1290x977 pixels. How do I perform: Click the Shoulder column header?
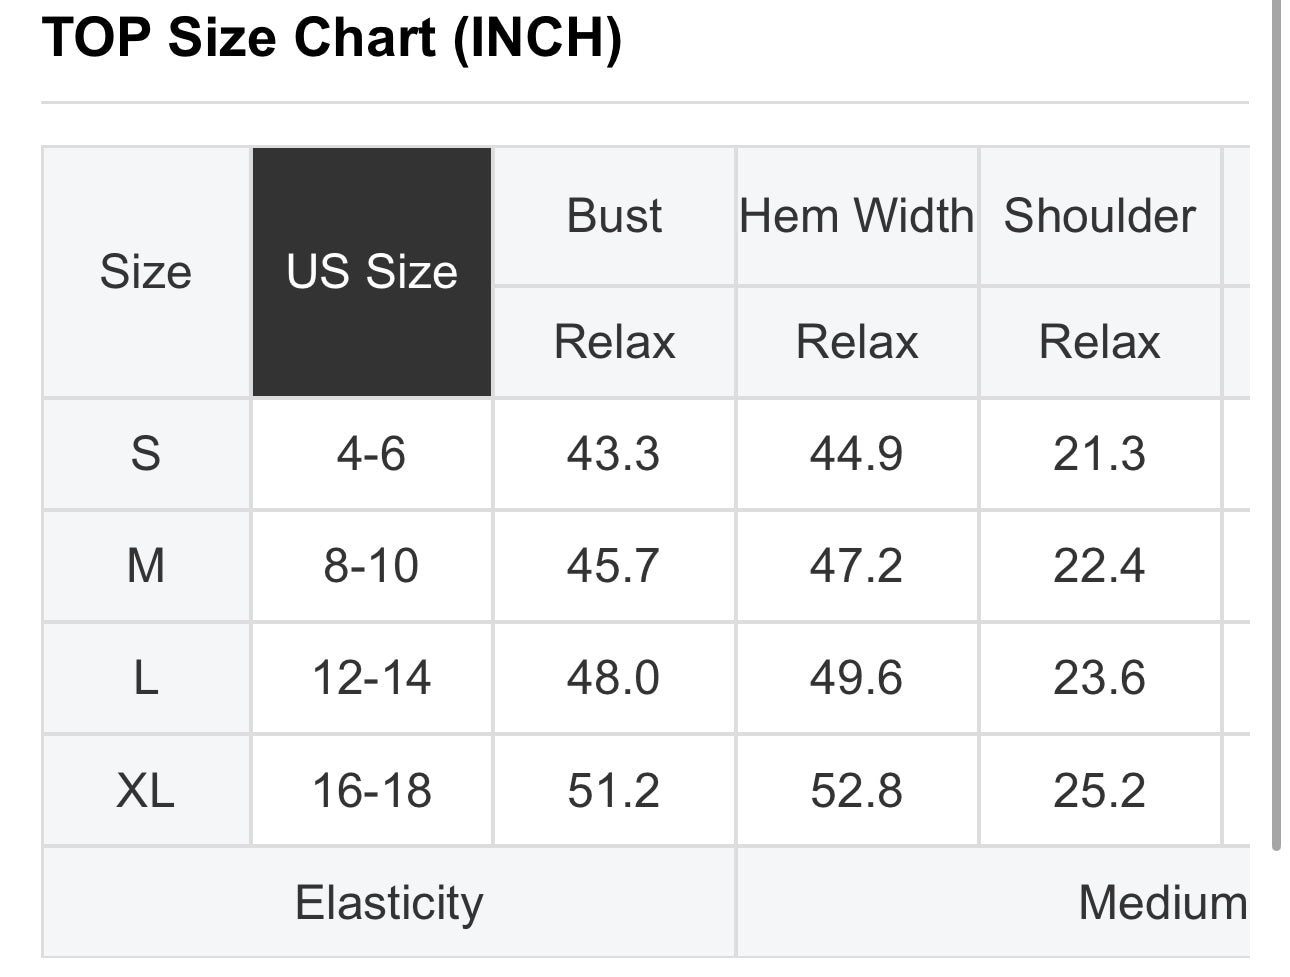[x=1100, y=216]
